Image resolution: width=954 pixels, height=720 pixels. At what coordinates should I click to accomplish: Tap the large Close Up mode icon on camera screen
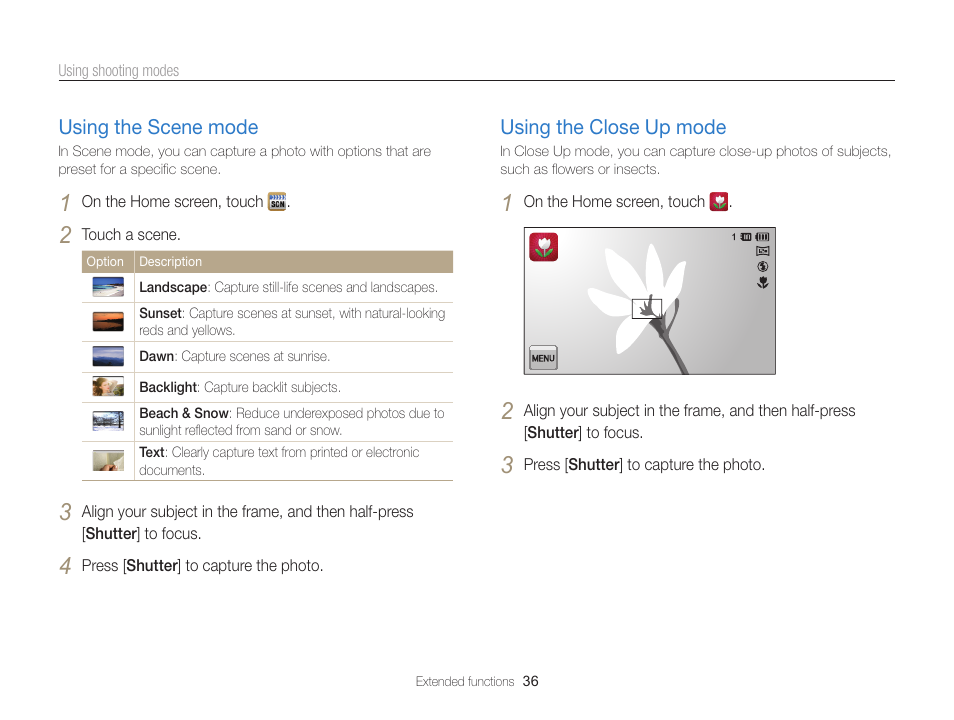[543, 247]
